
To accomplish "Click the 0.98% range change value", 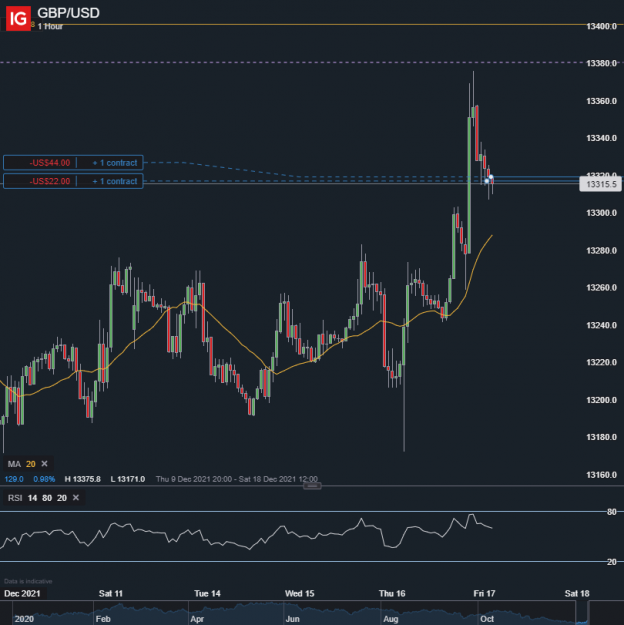I will click(44, 479).
